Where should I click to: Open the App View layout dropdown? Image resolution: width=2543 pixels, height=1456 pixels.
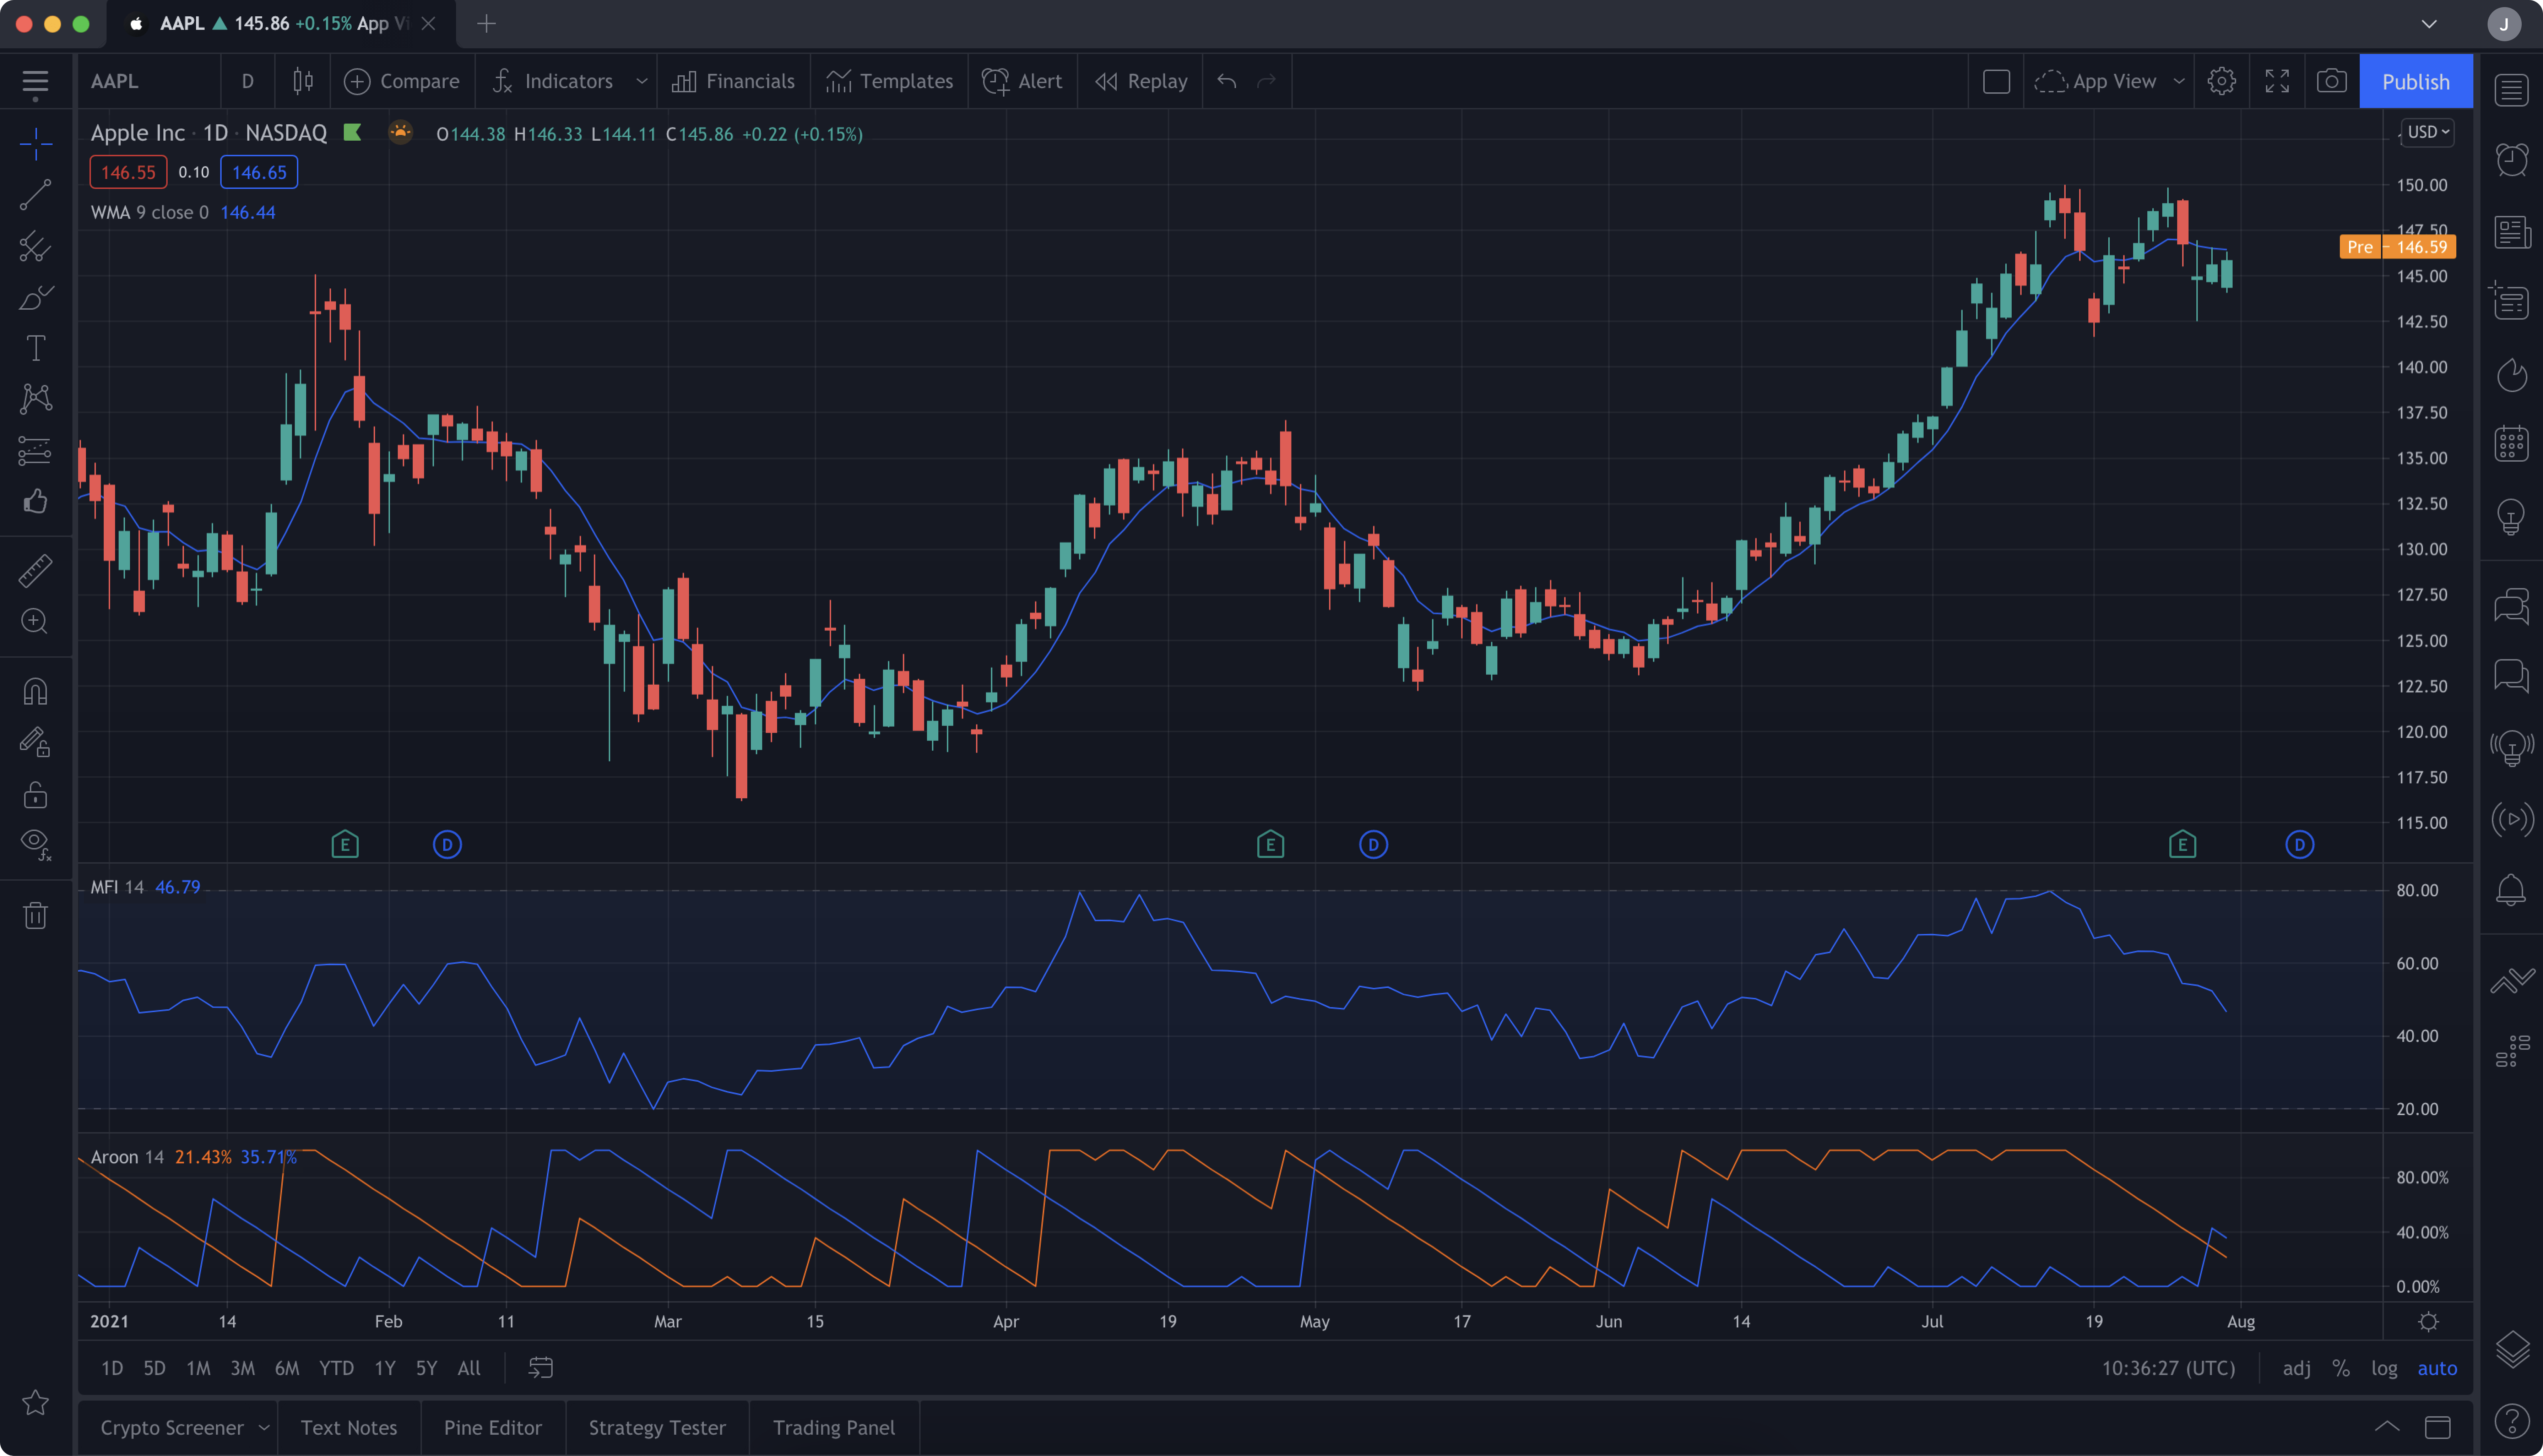(2178, 81)
